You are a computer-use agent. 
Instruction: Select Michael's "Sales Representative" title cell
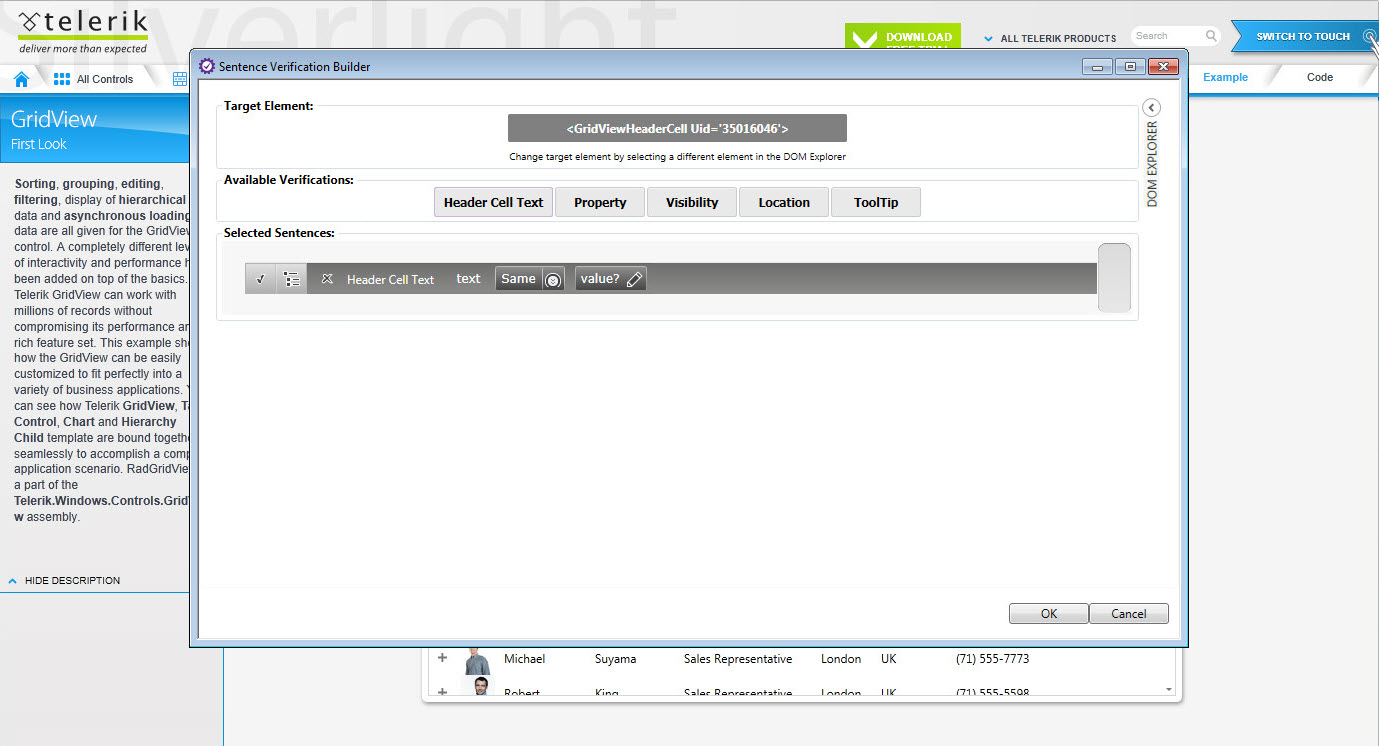(738, 659)
